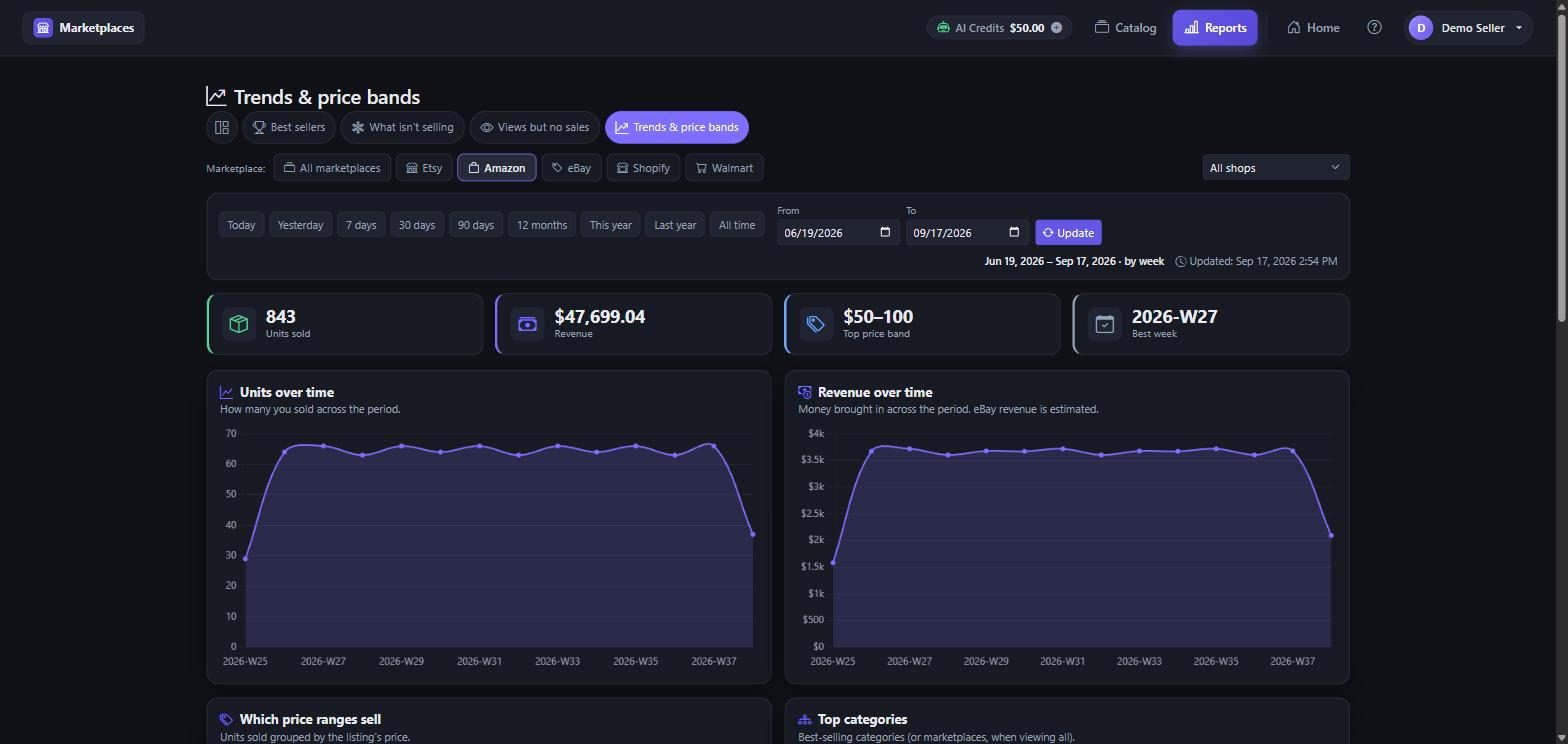This screenshot has width=1568, height=744.
Task: Open the help question mark icon
Action: 1374,28
